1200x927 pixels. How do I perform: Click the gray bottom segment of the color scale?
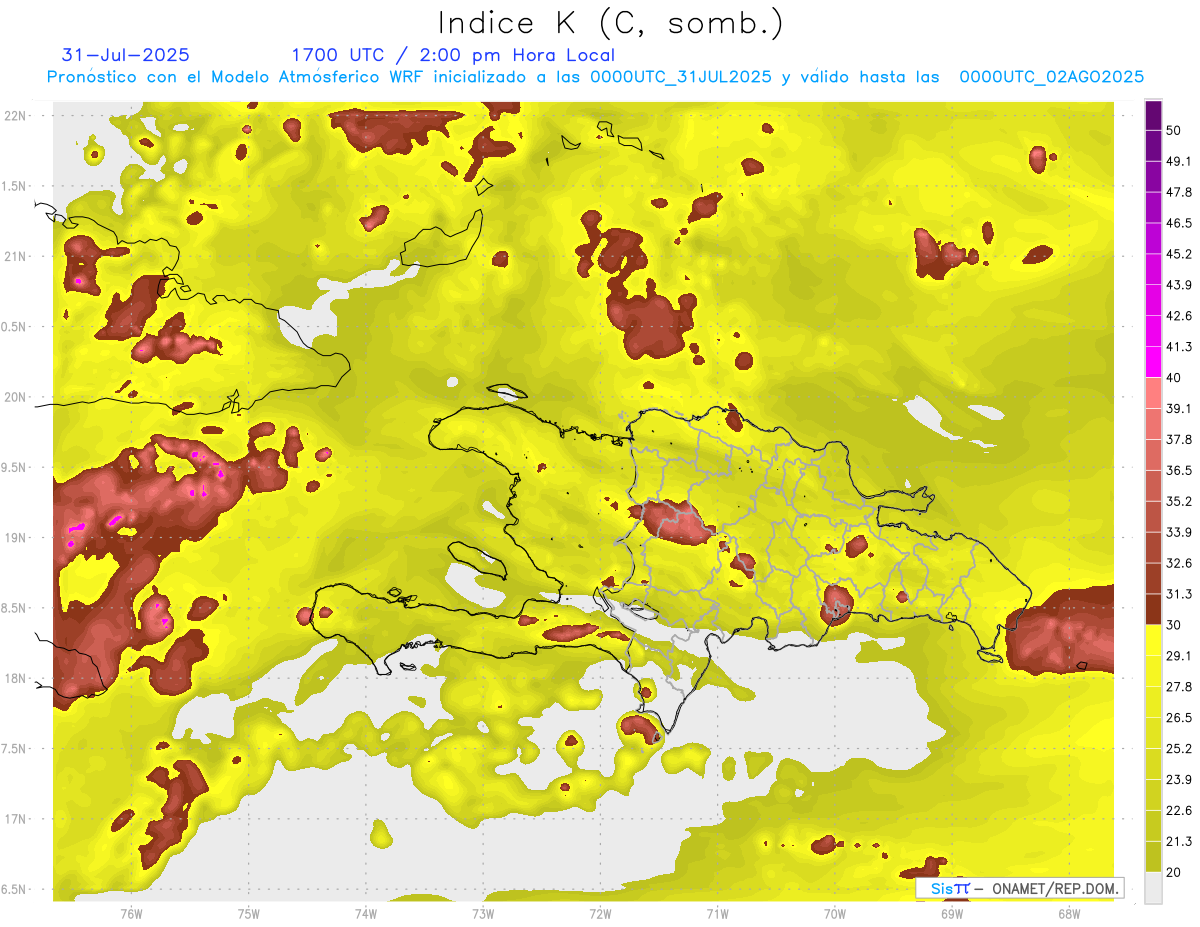click(1153, 887)
